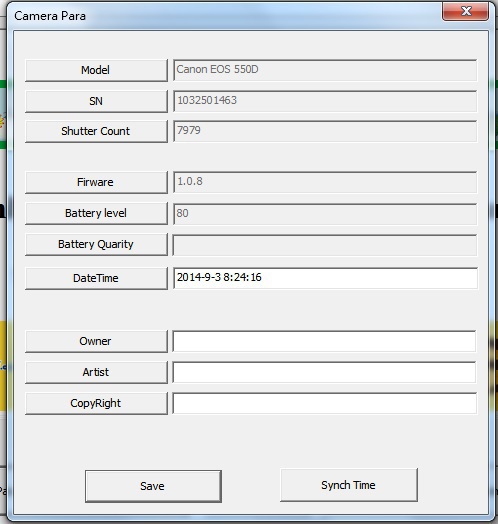Focus the CopyRight text field
Image resolution: width=498 pixels, height=524 pixels.
[x=325, y=403]
